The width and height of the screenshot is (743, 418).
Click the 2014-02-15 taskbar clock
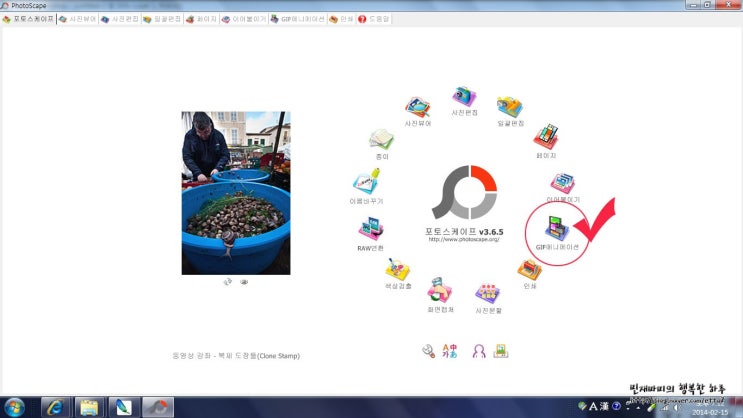click(x=710, y=409)
